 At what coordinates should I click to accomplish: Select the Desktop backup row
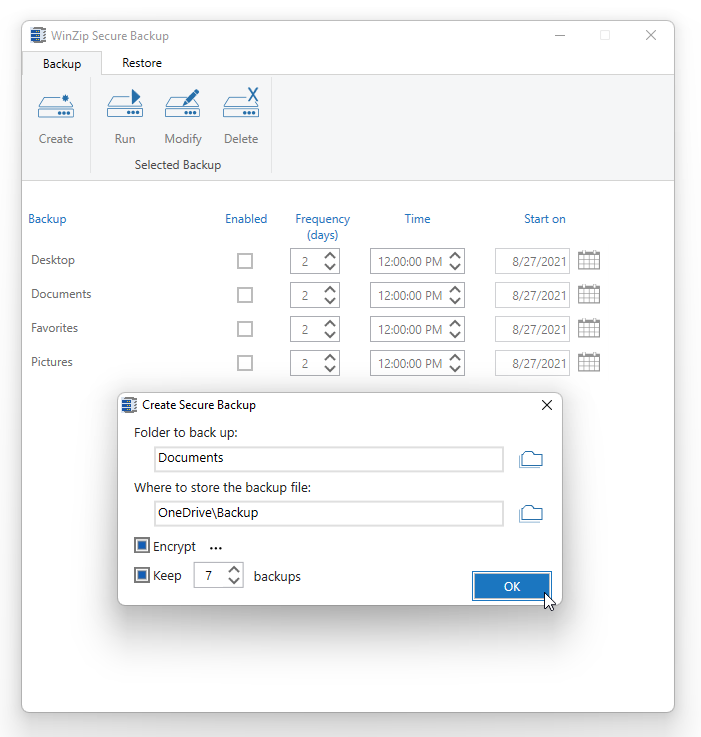(53, 260)
